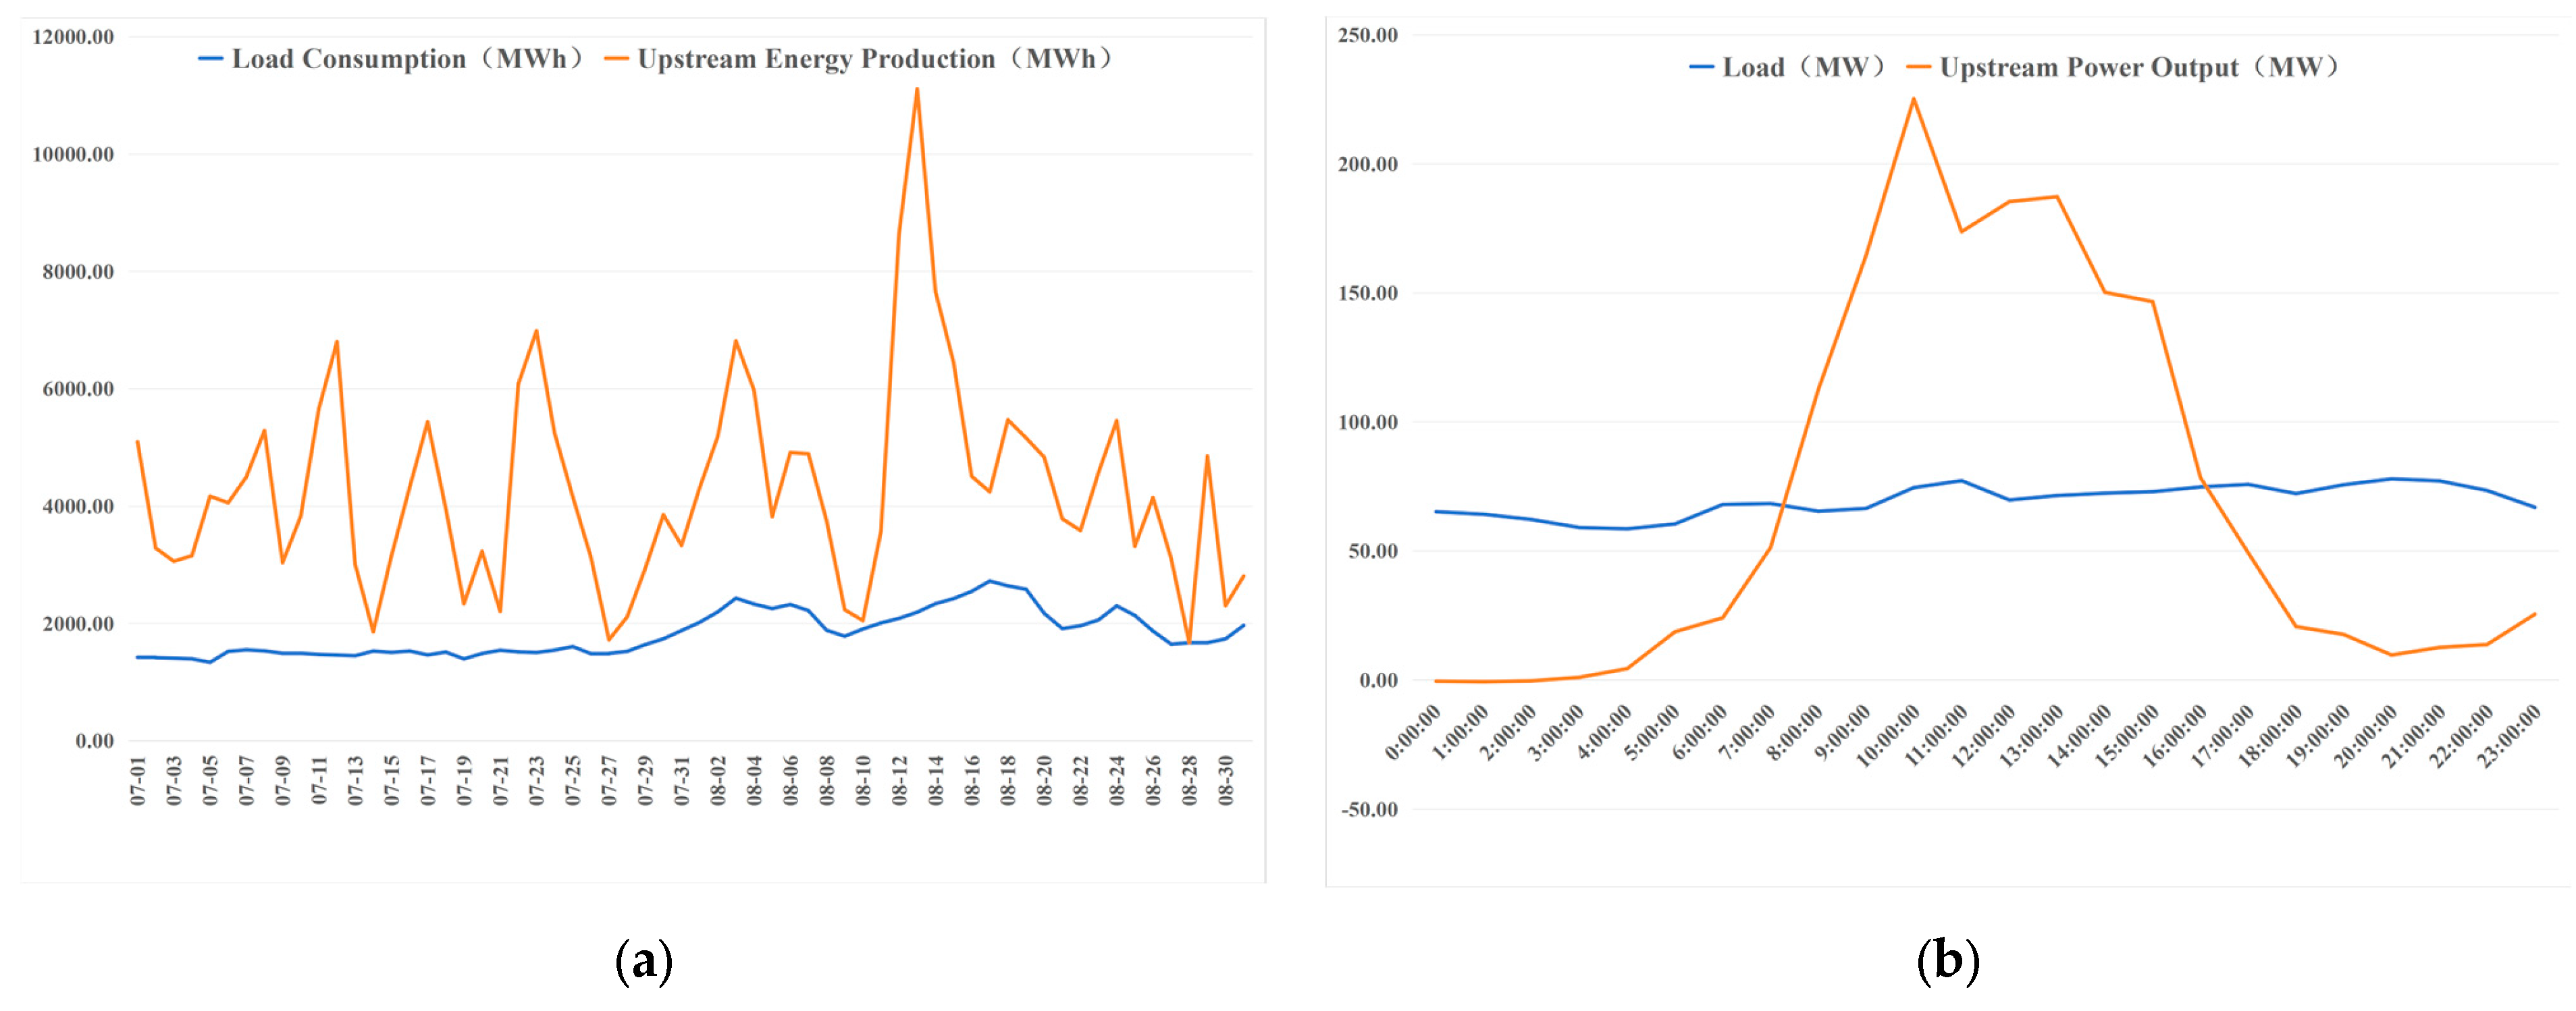
Task: Click the 250.00 y-axis label in chart (b)
Action: 1367,35
